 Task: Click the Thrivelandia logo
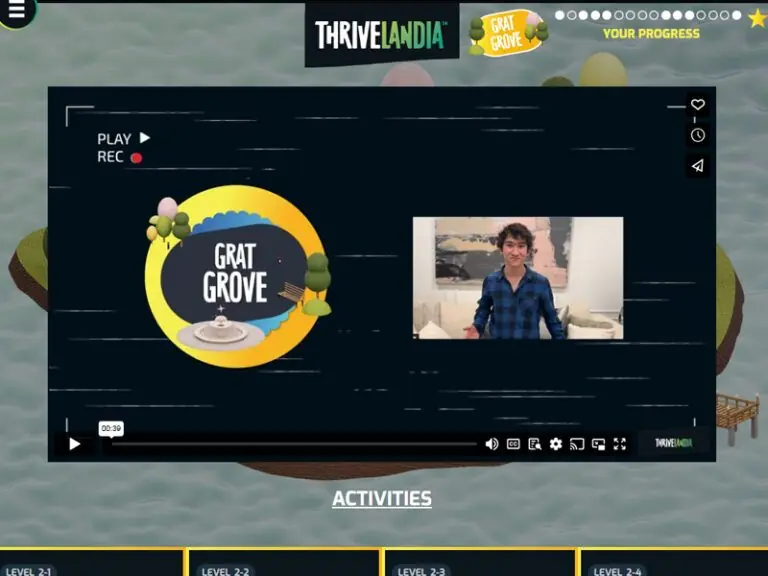coord(381,34)
